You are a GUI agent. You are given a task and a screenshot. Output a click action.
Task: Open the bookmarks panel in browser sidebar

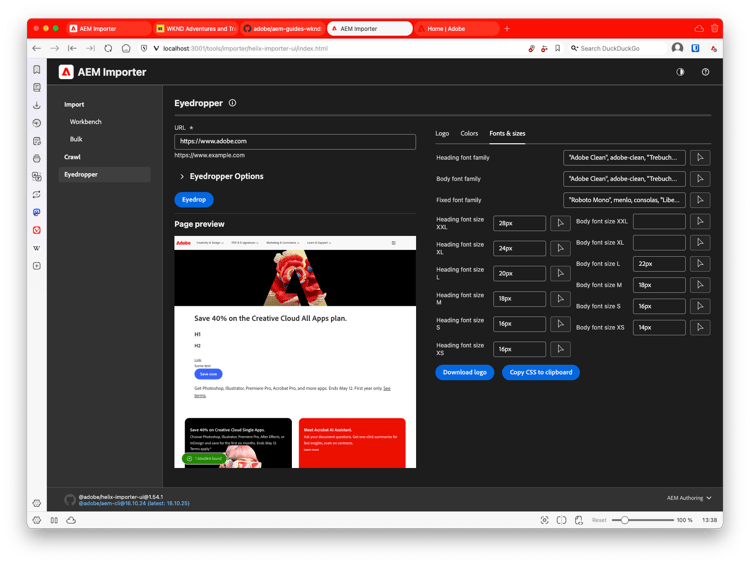[37, 70]
